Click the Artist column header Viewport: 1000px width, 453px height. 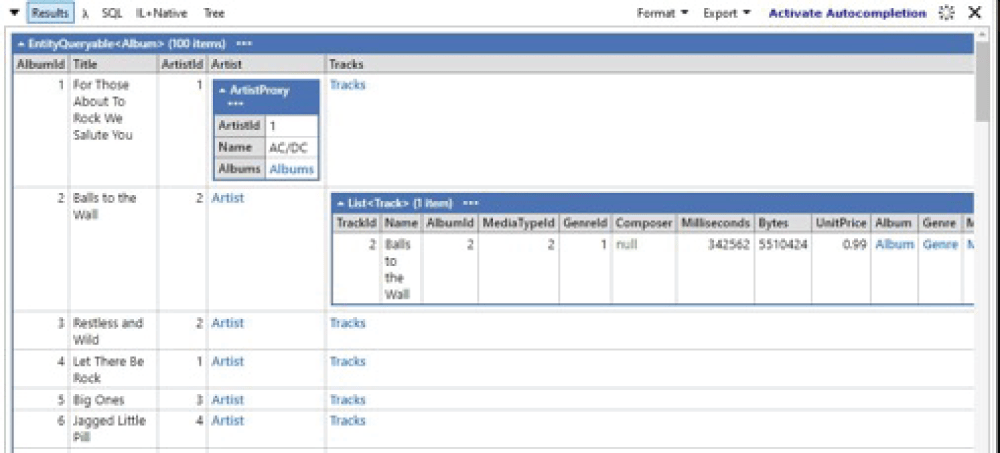267,64
